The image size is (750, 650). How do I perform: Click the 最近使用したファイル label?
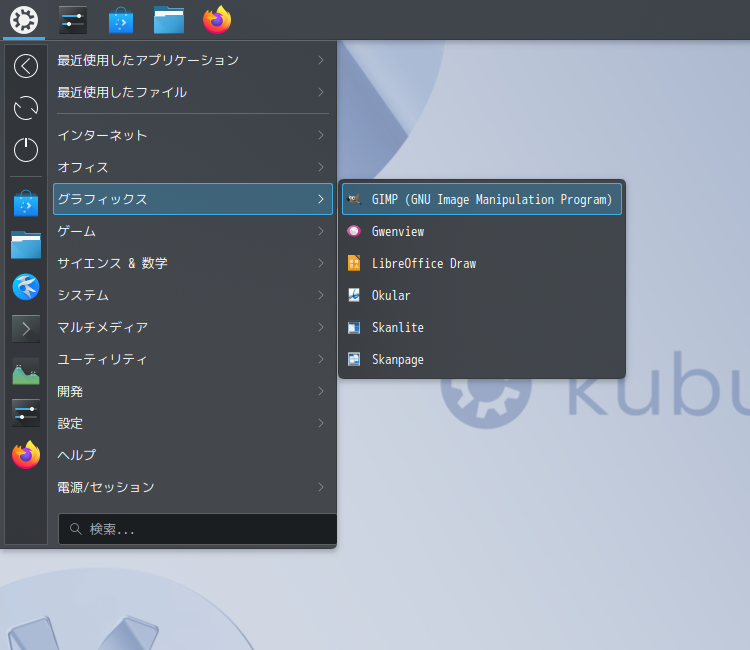(x=122, y=92)
